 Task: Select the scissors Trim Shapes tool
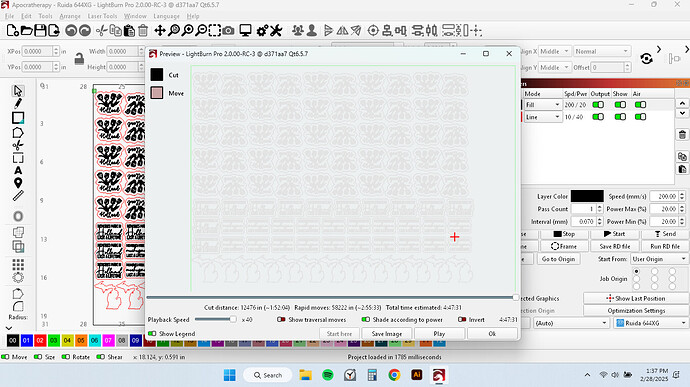(18, 145)
